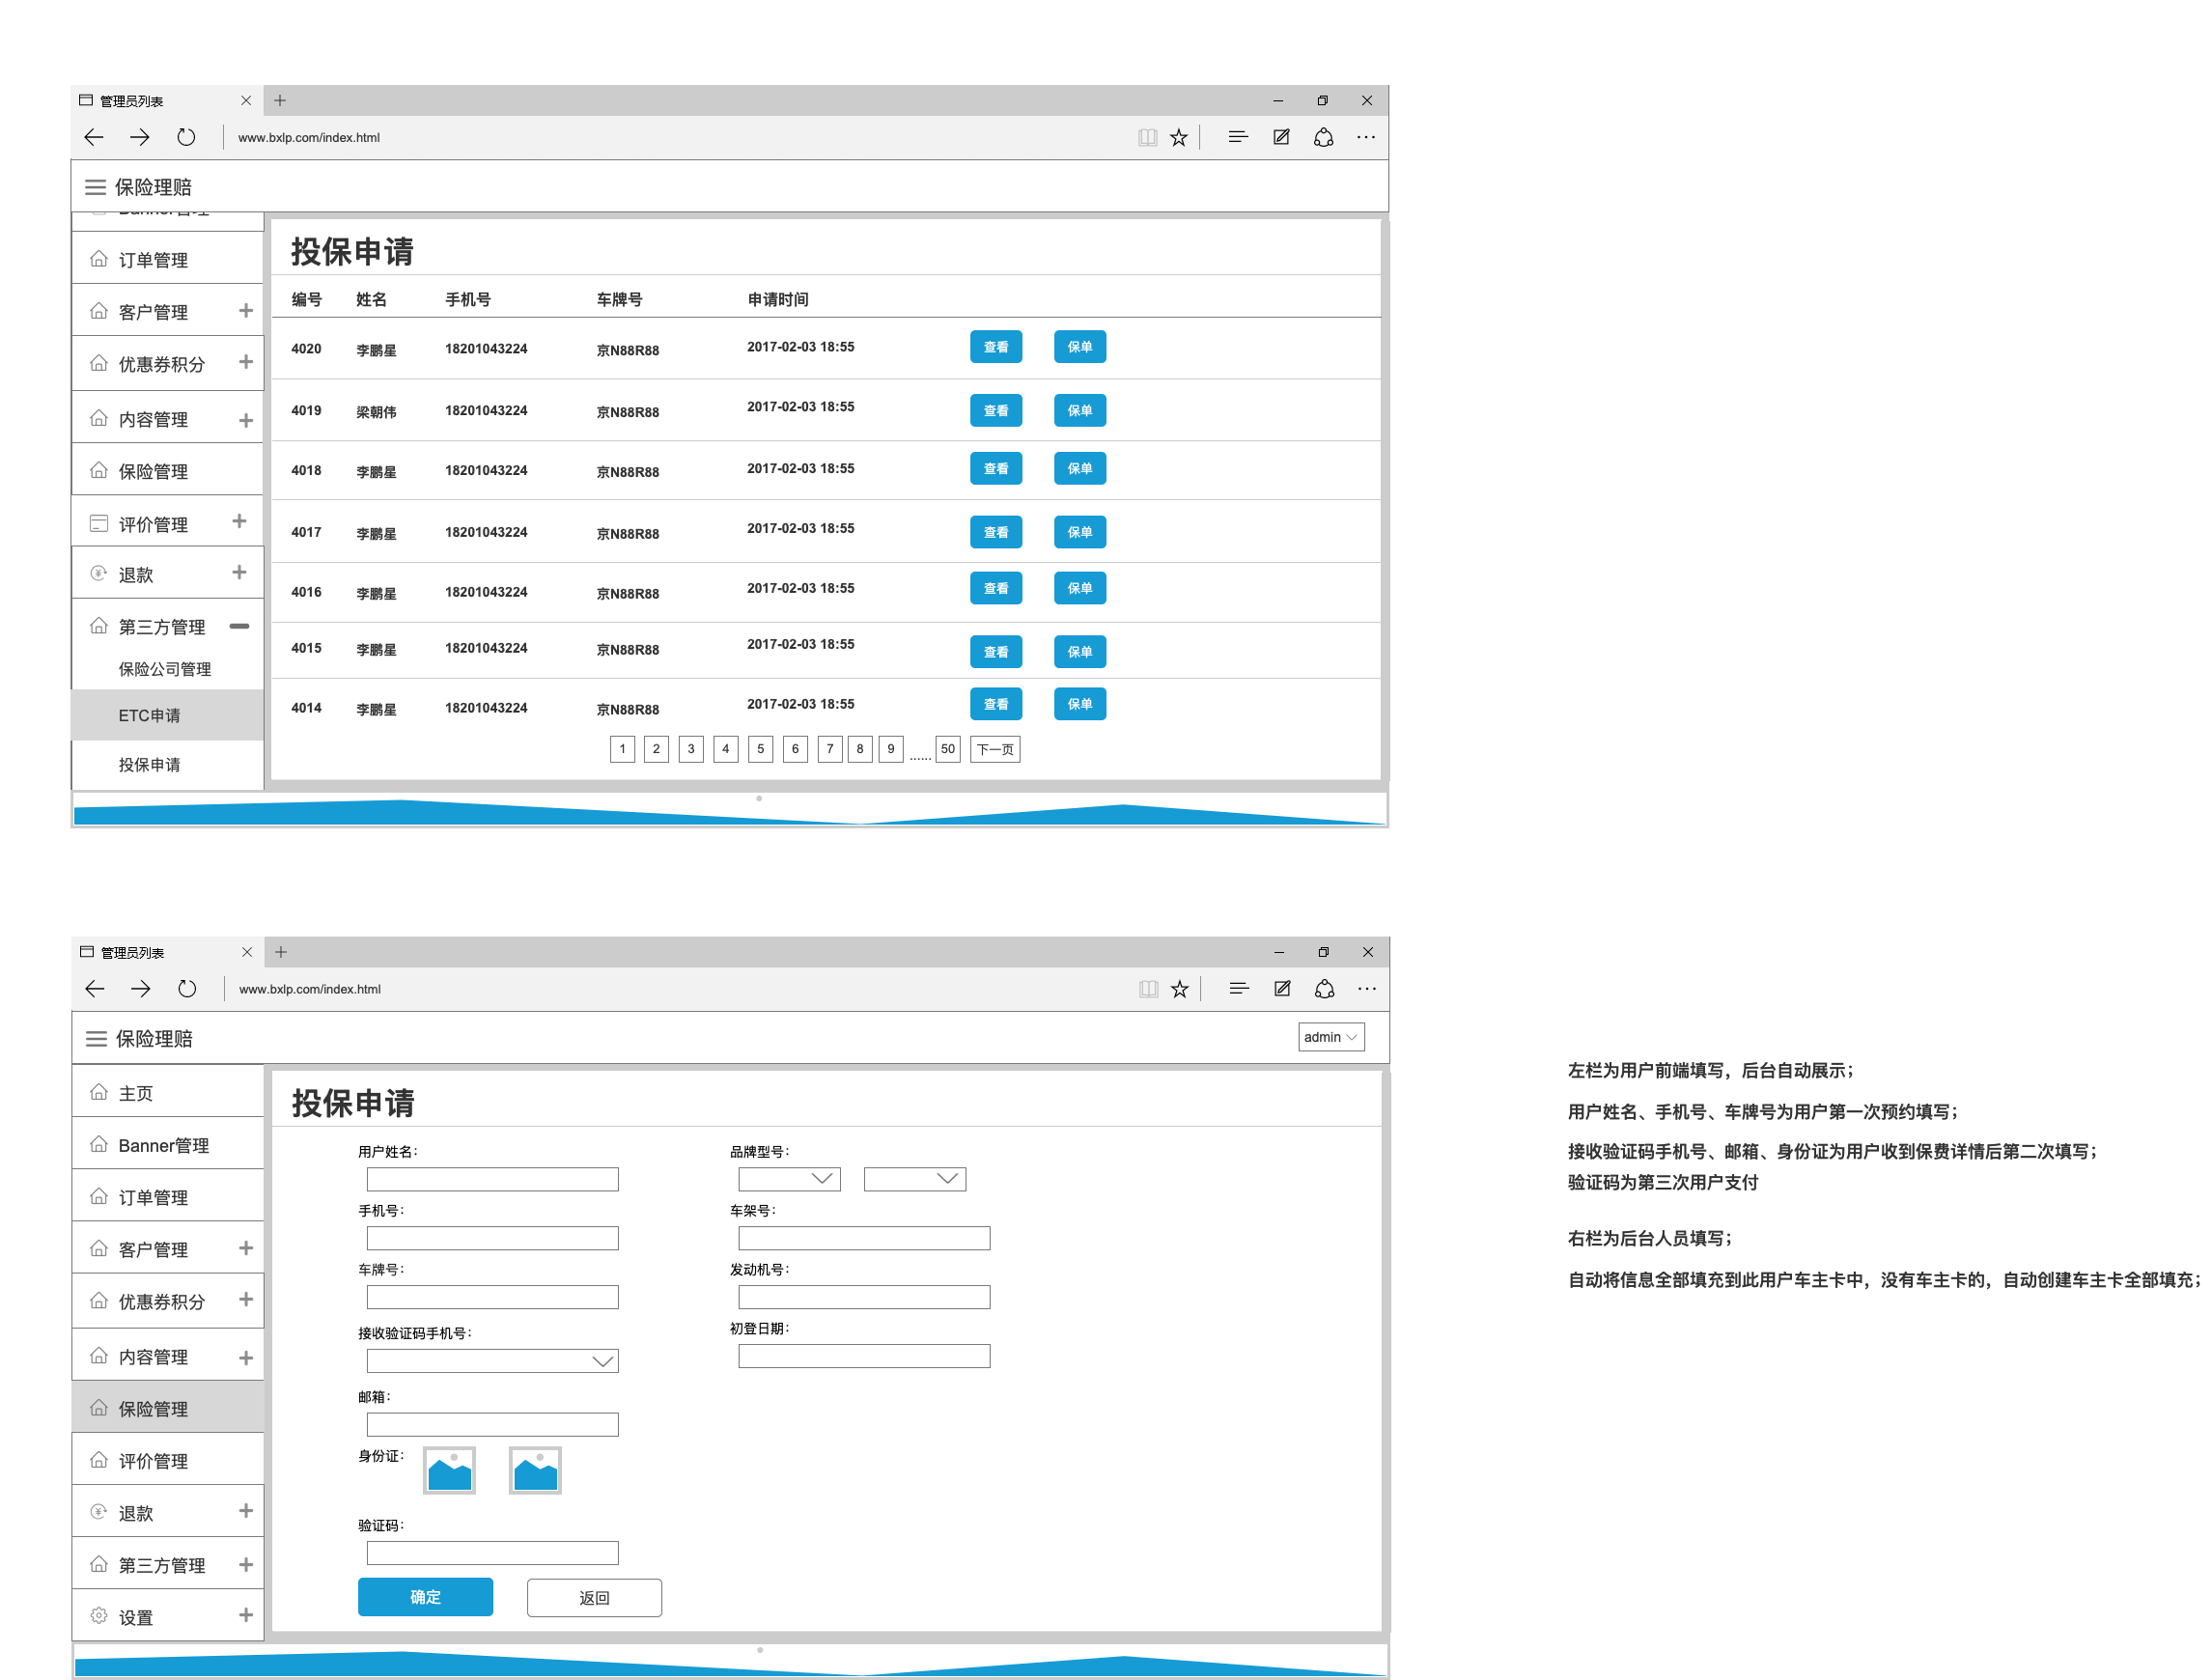Collapse 第三方管理 in the top sidebar

click(240, 626)
